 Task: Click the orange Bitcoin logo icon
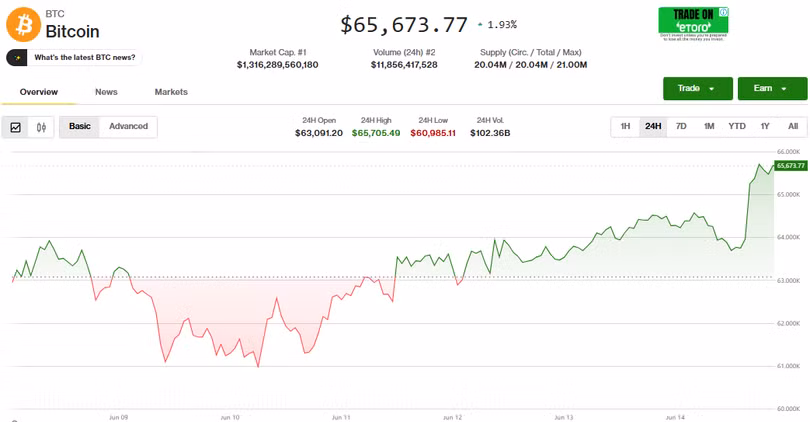coord(23,24)
